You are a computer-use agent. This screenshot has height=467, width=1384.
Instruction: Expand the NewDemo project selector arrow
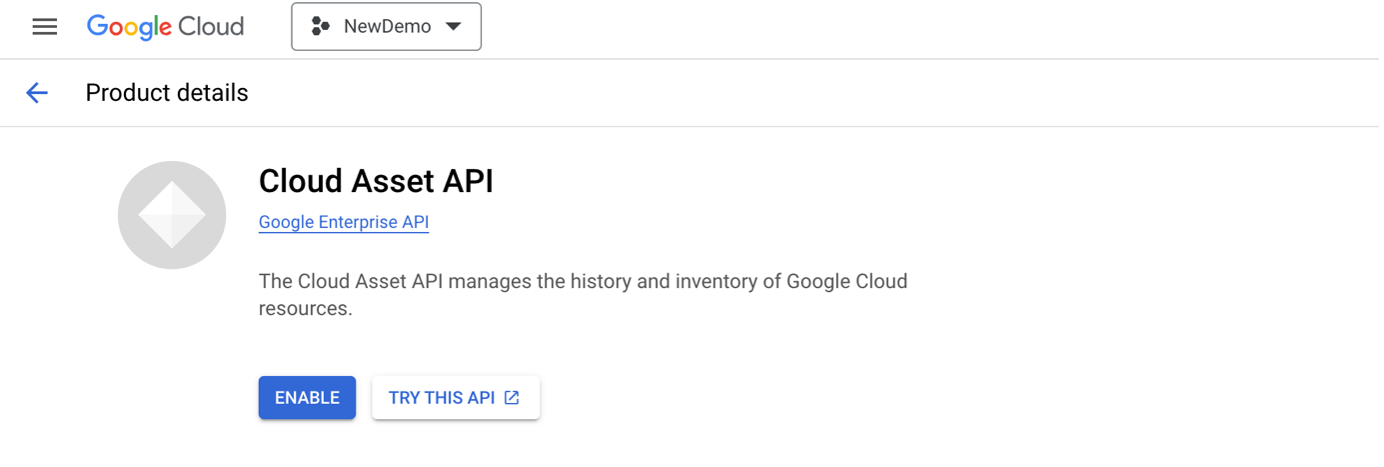coord(453,27)
